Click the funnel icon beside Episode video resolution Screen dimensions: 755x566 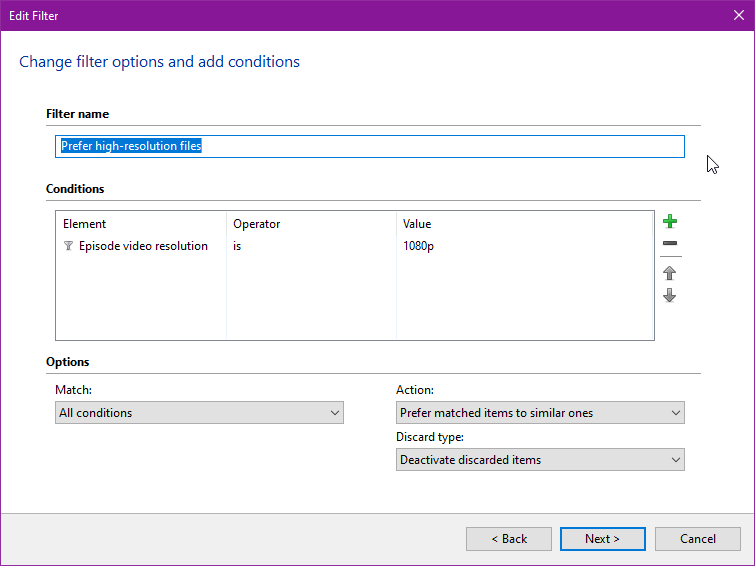tap(68, 246)
